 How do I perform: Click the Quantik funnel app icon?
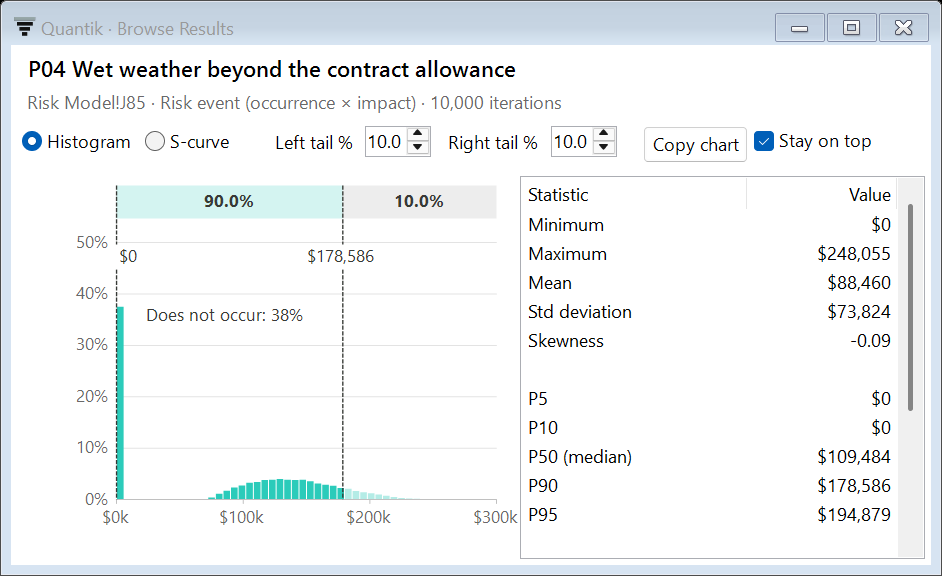coord(25,27)
